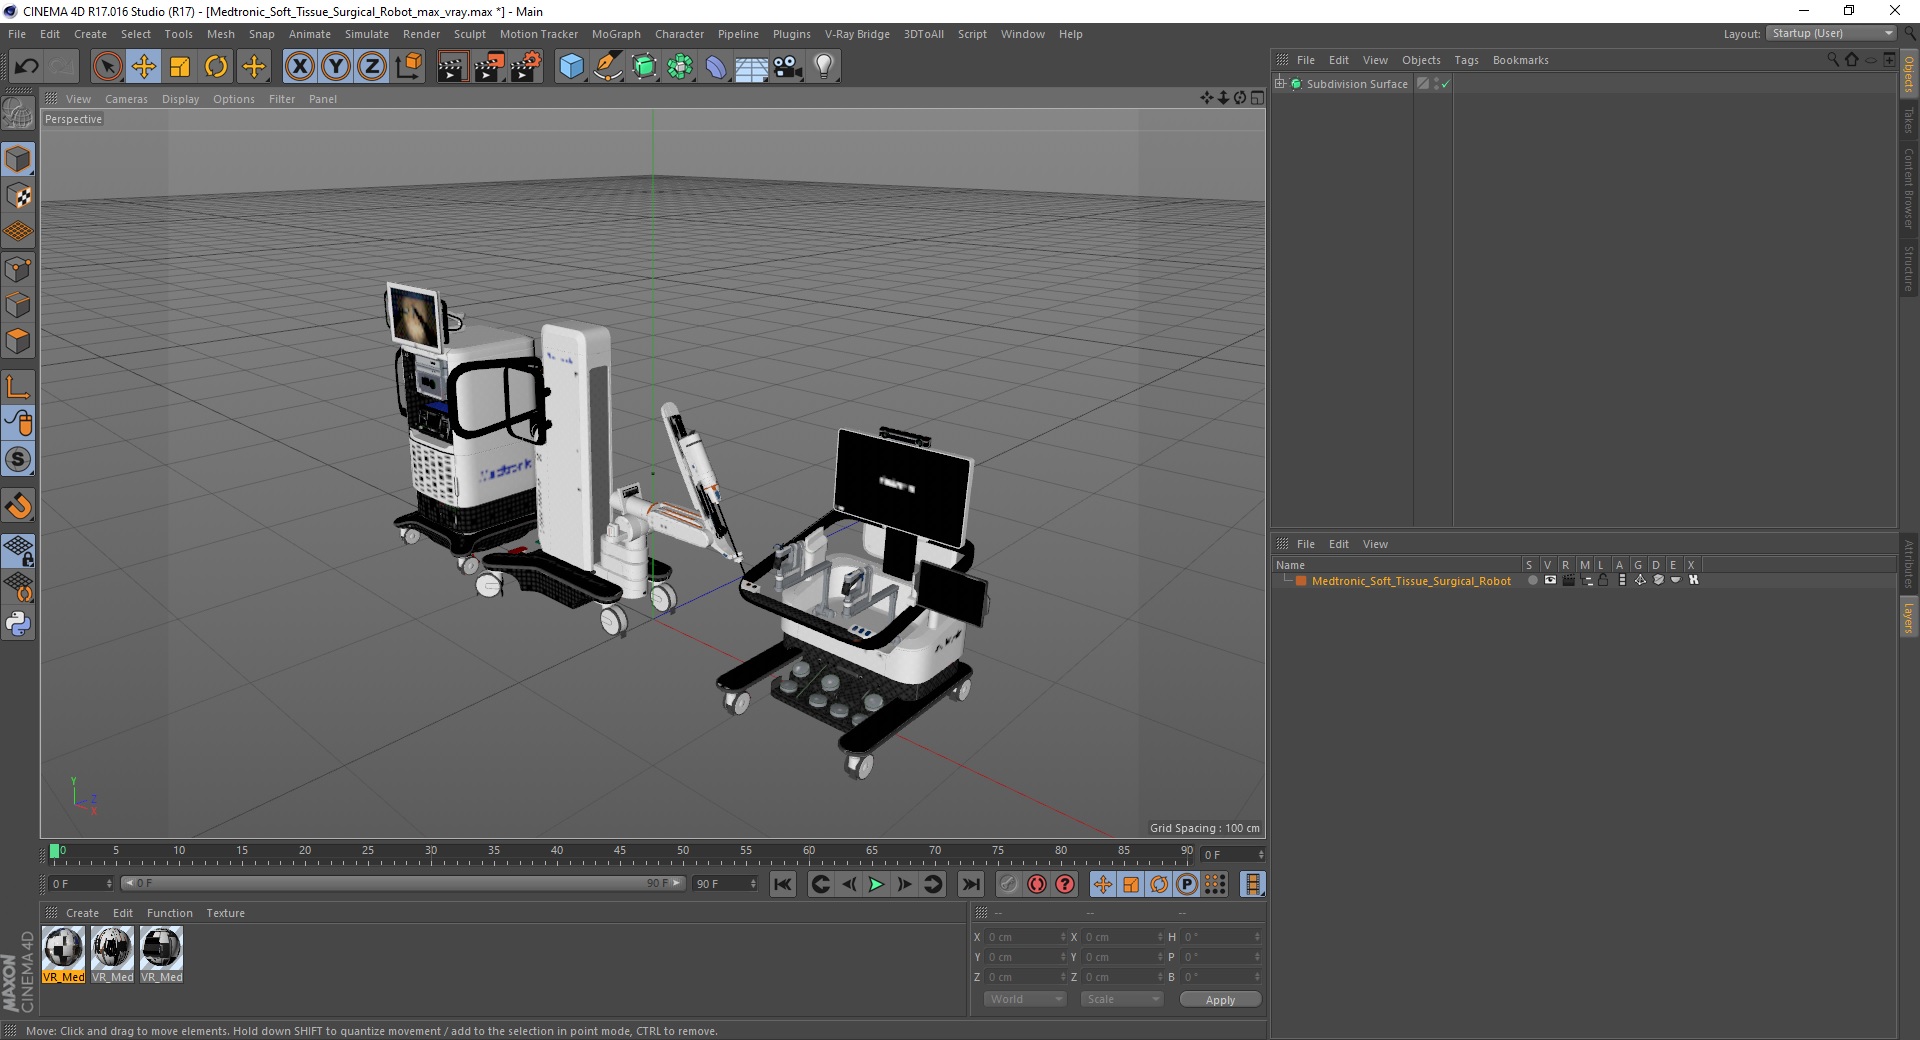Open the Layout Startup (User) dropdown
This screenshot has width=1920, height=1040.
pyautogui.click(x=1832, y=33)
